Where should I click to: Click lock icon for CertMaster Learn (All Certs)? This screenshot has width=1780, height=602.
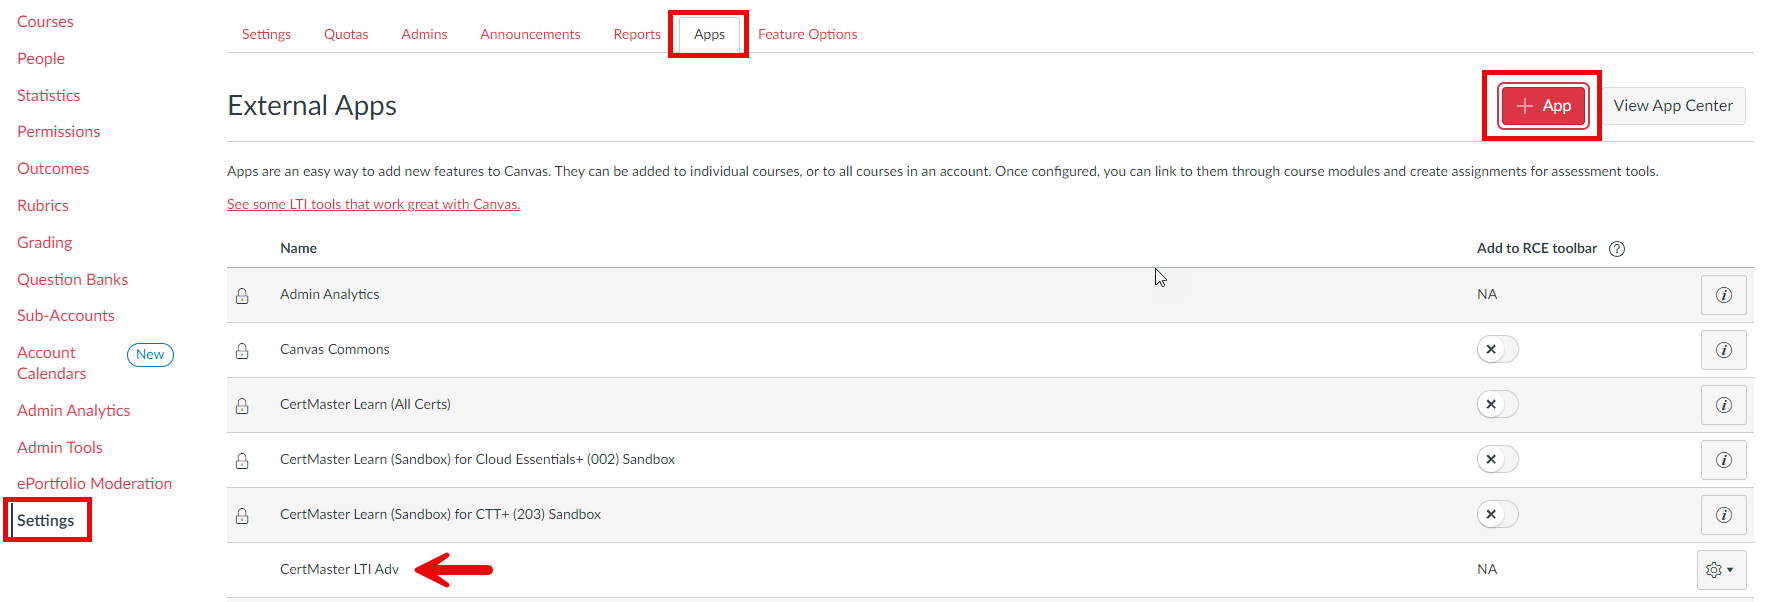point(242,406)
